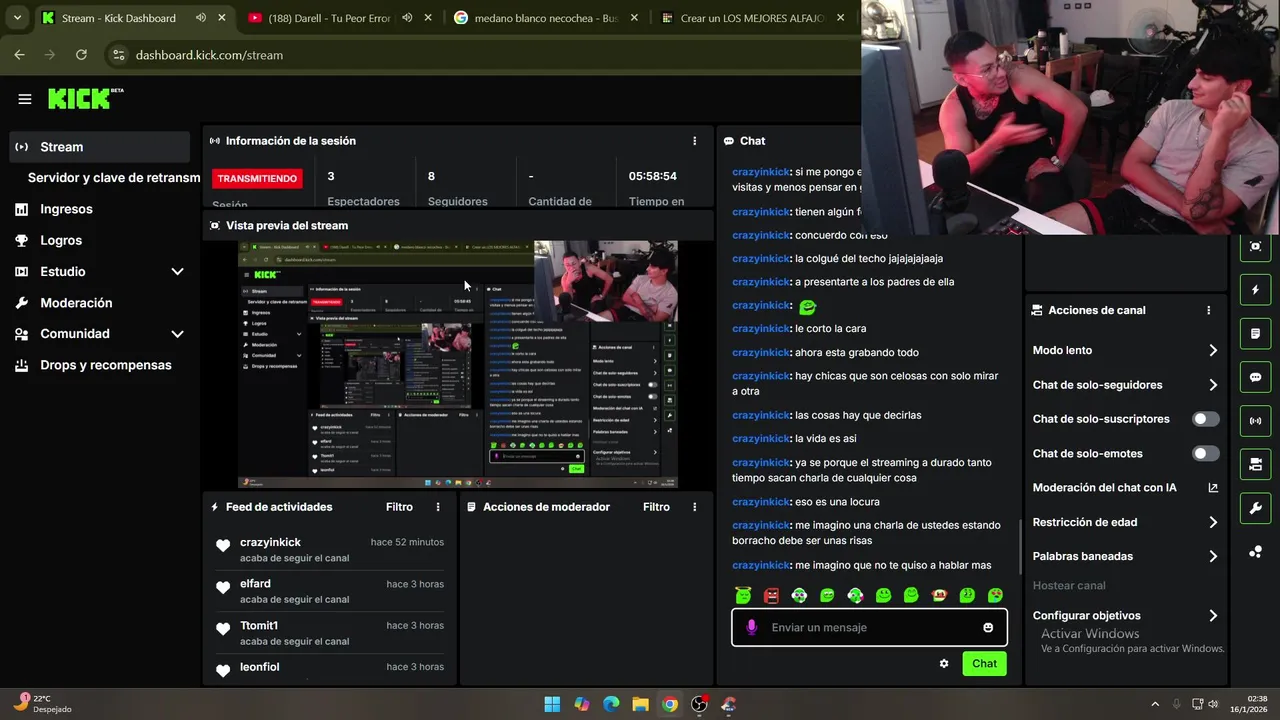Expand the Estudio sidebar section
The height and width of the screenshot is (720, 1280).
pyautogui.click(x=177, y=272)
